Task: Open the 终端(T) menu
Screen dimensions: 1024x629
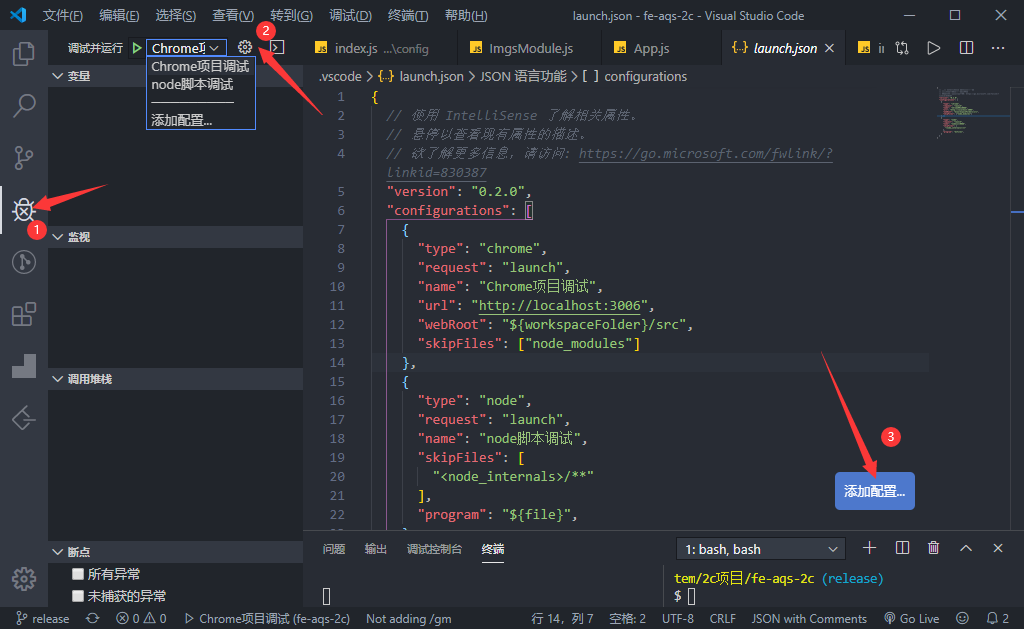Action: tap(407, 16)
